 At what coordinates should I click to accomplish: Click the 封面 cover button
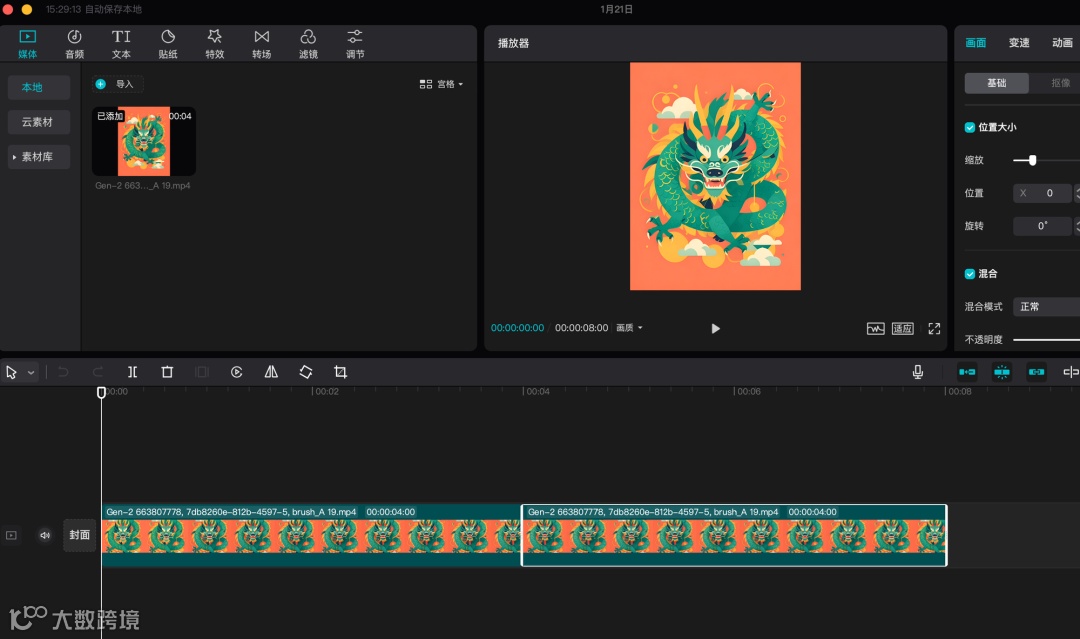click(x=79, y=535)
